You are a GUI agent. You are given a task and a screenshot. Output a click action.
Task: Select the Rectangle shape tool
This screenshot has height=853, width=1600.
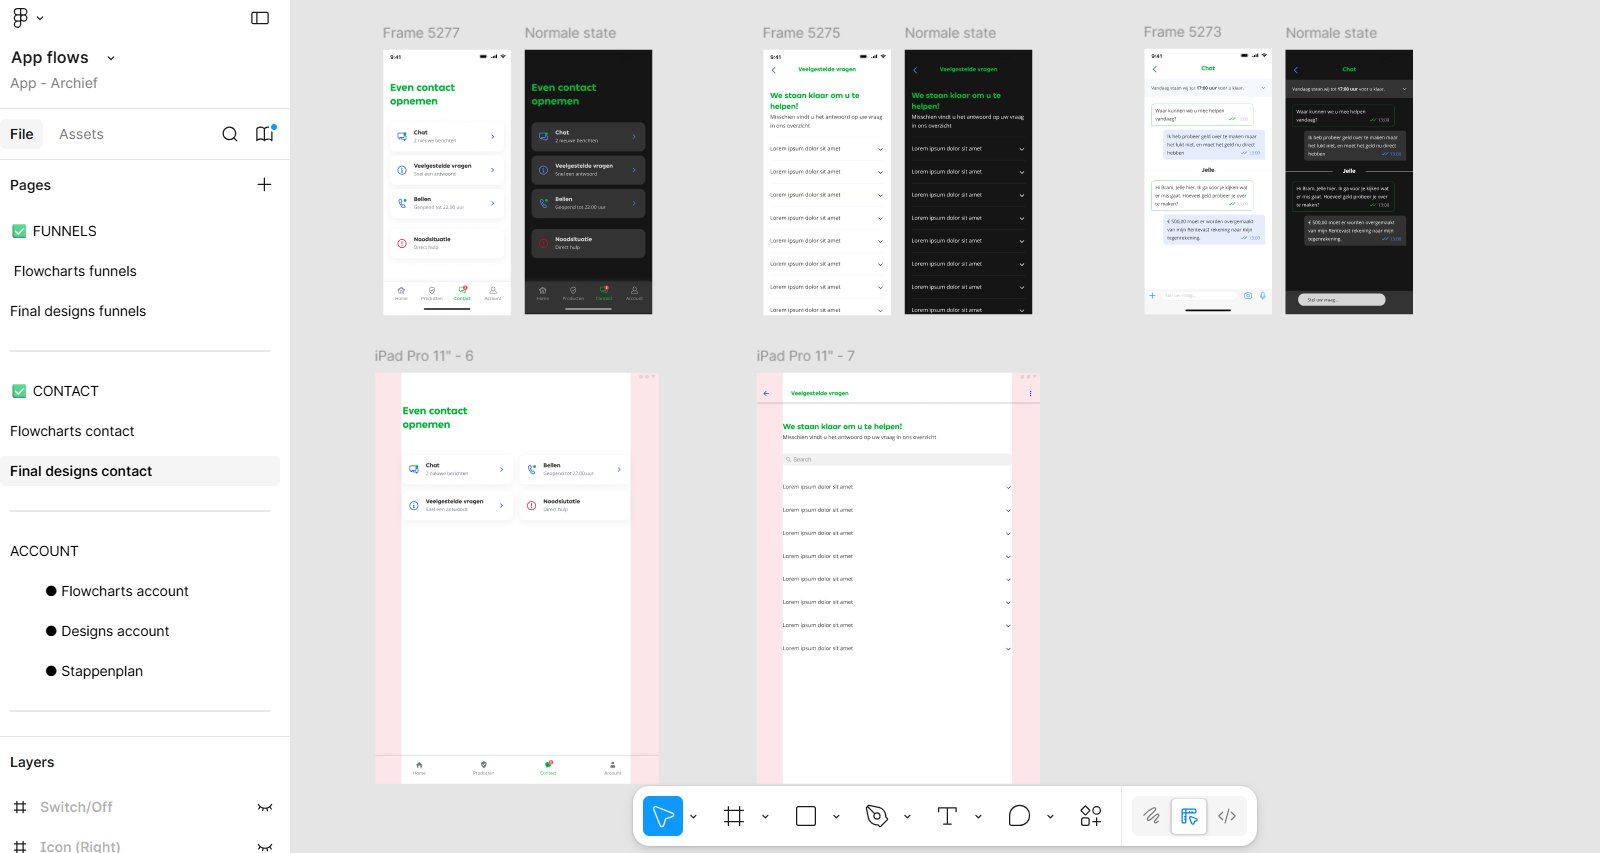(806, 816)
